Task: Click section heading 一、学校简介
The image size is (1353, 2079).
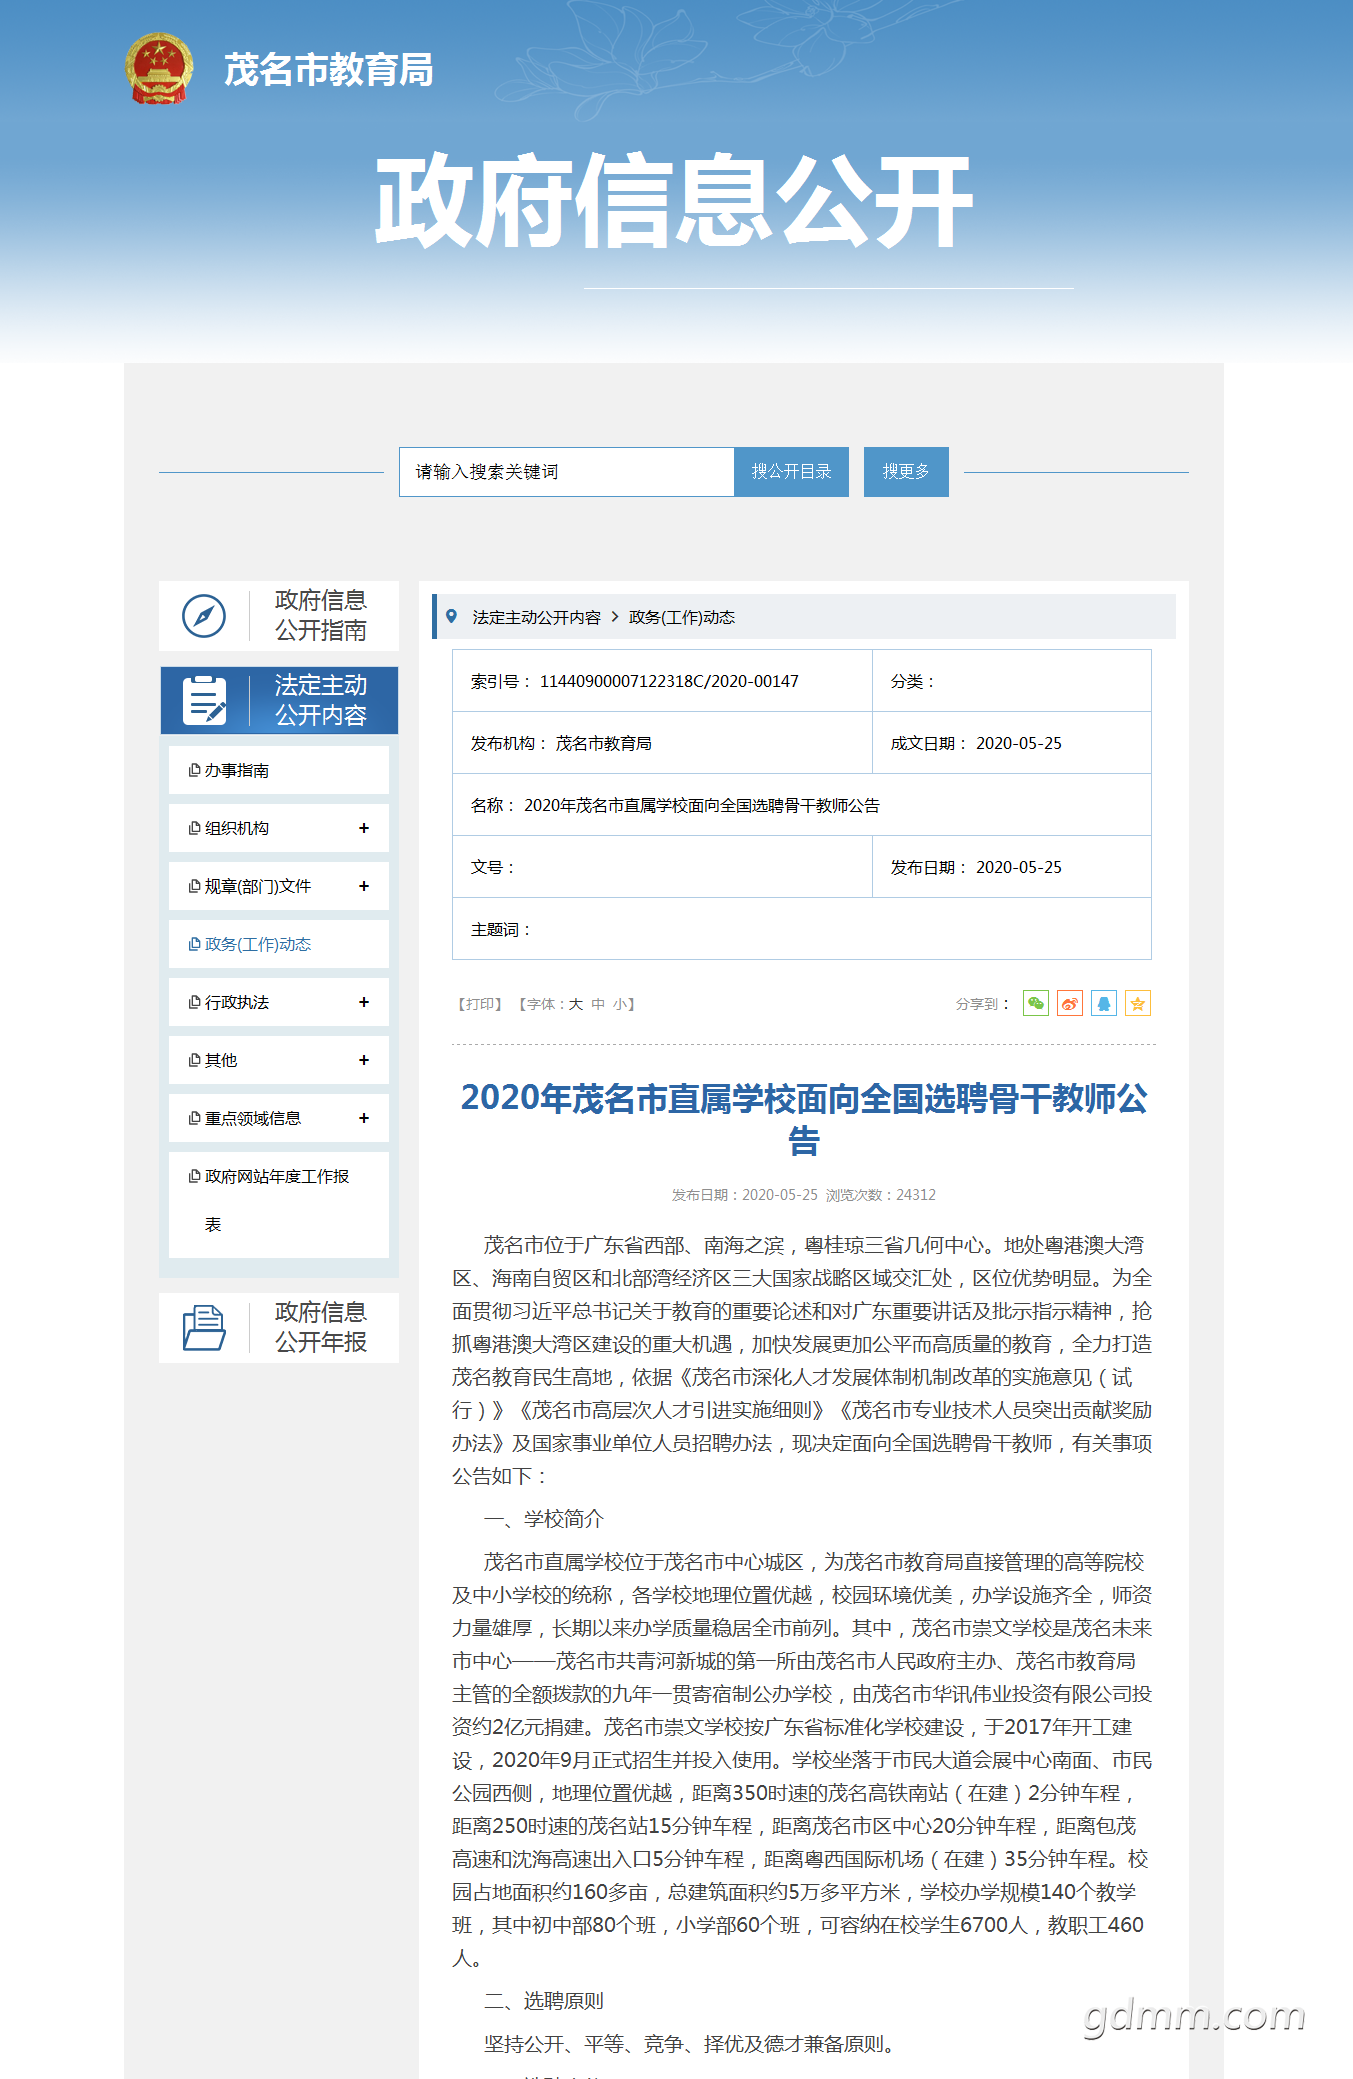Action: (x=544, y=1519)
